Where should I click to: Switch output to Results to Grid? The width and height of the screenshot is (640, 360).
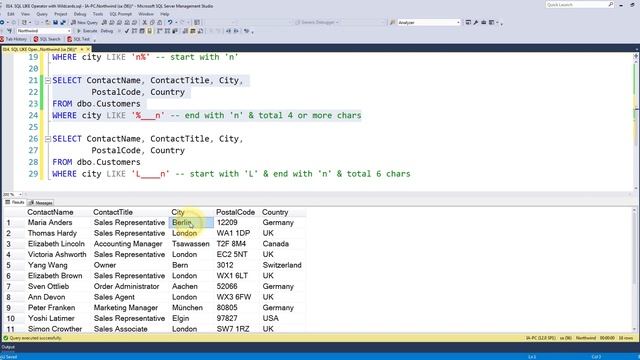pyautogui.click(x=193, y=31)
